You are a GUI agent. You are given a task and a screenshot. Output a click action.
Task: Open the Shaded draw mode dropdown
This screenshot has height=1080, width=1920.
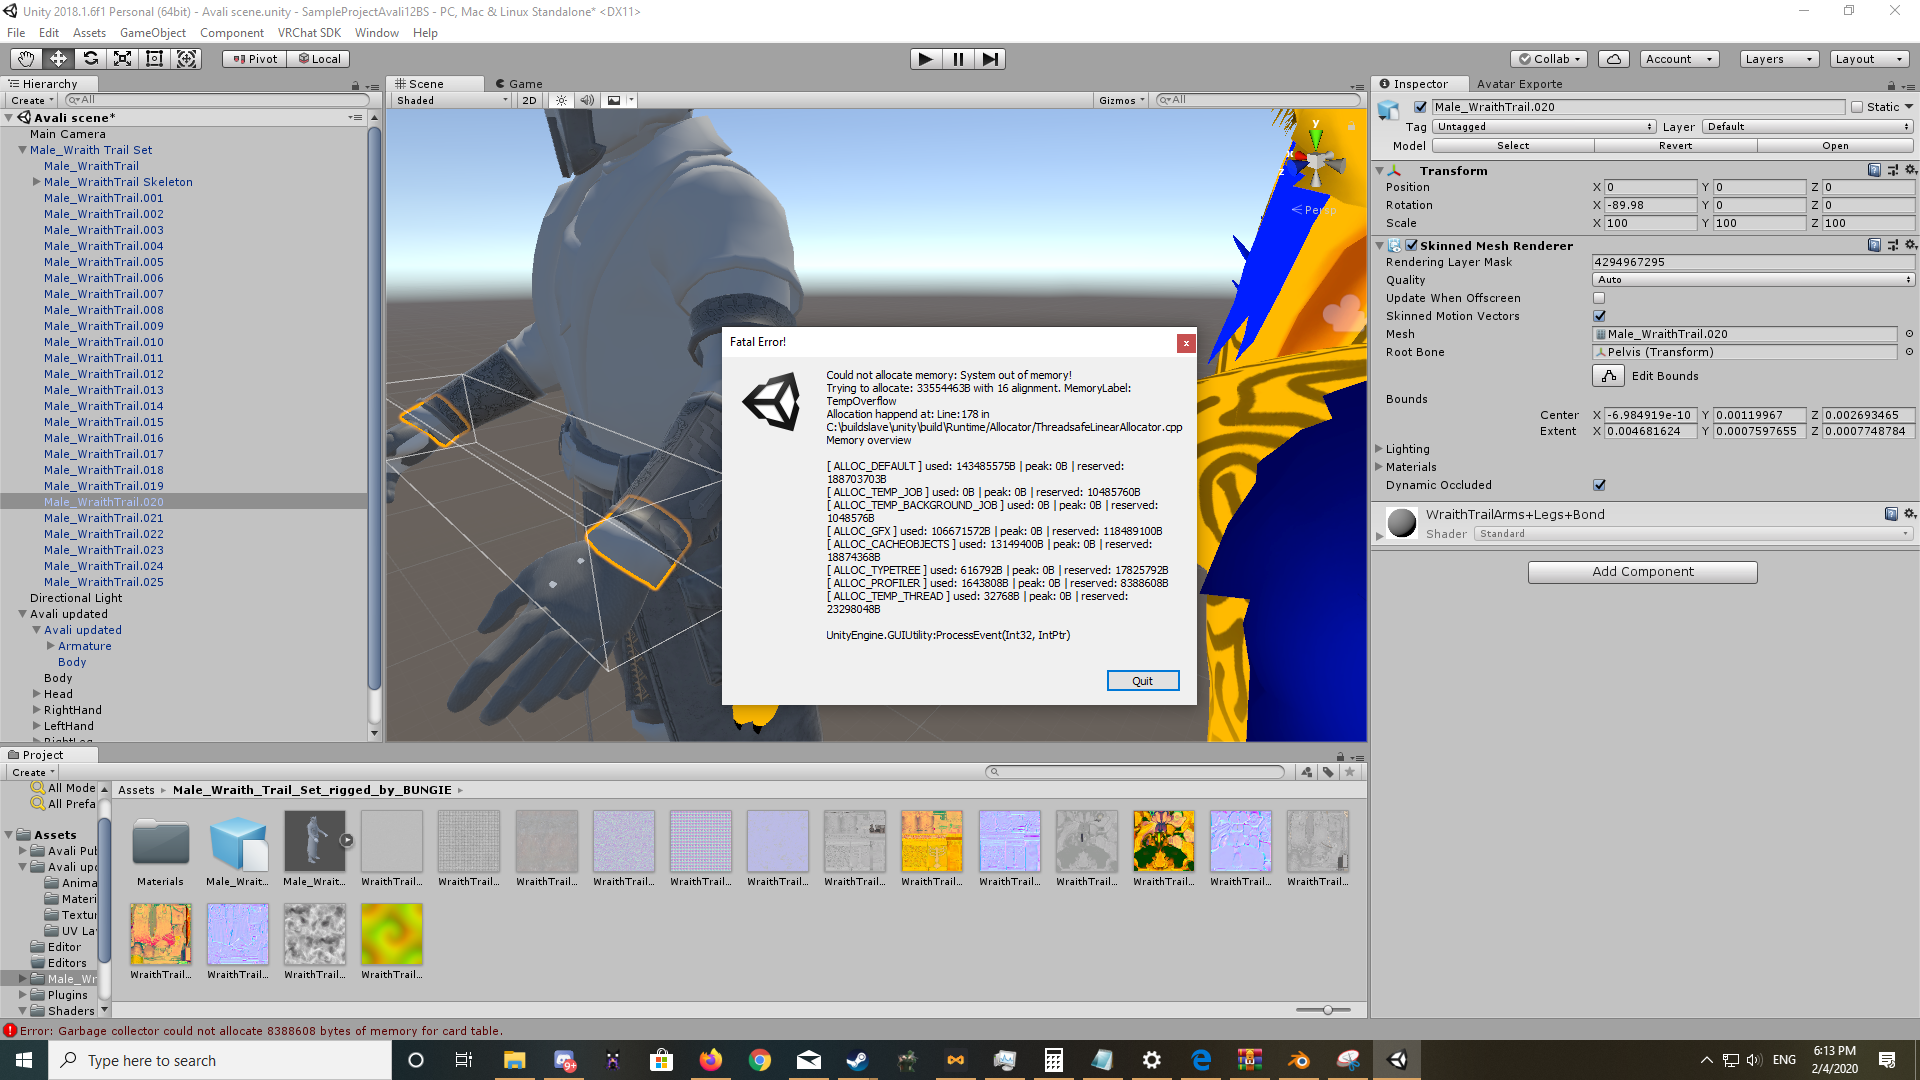pyautogui.click(x=452, y=100)
